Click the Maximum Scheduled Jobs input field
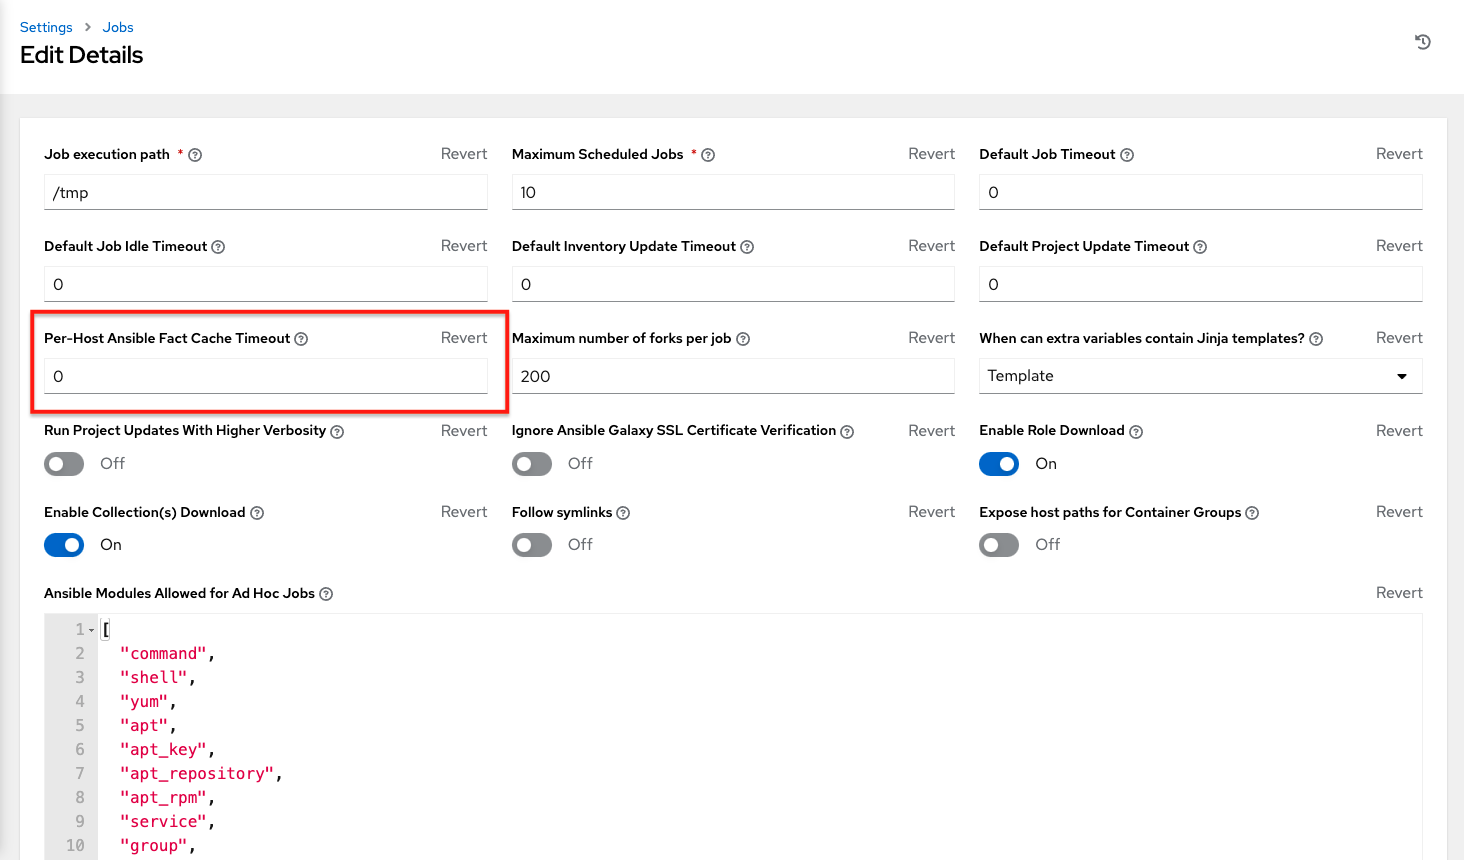 coord(732,192)
